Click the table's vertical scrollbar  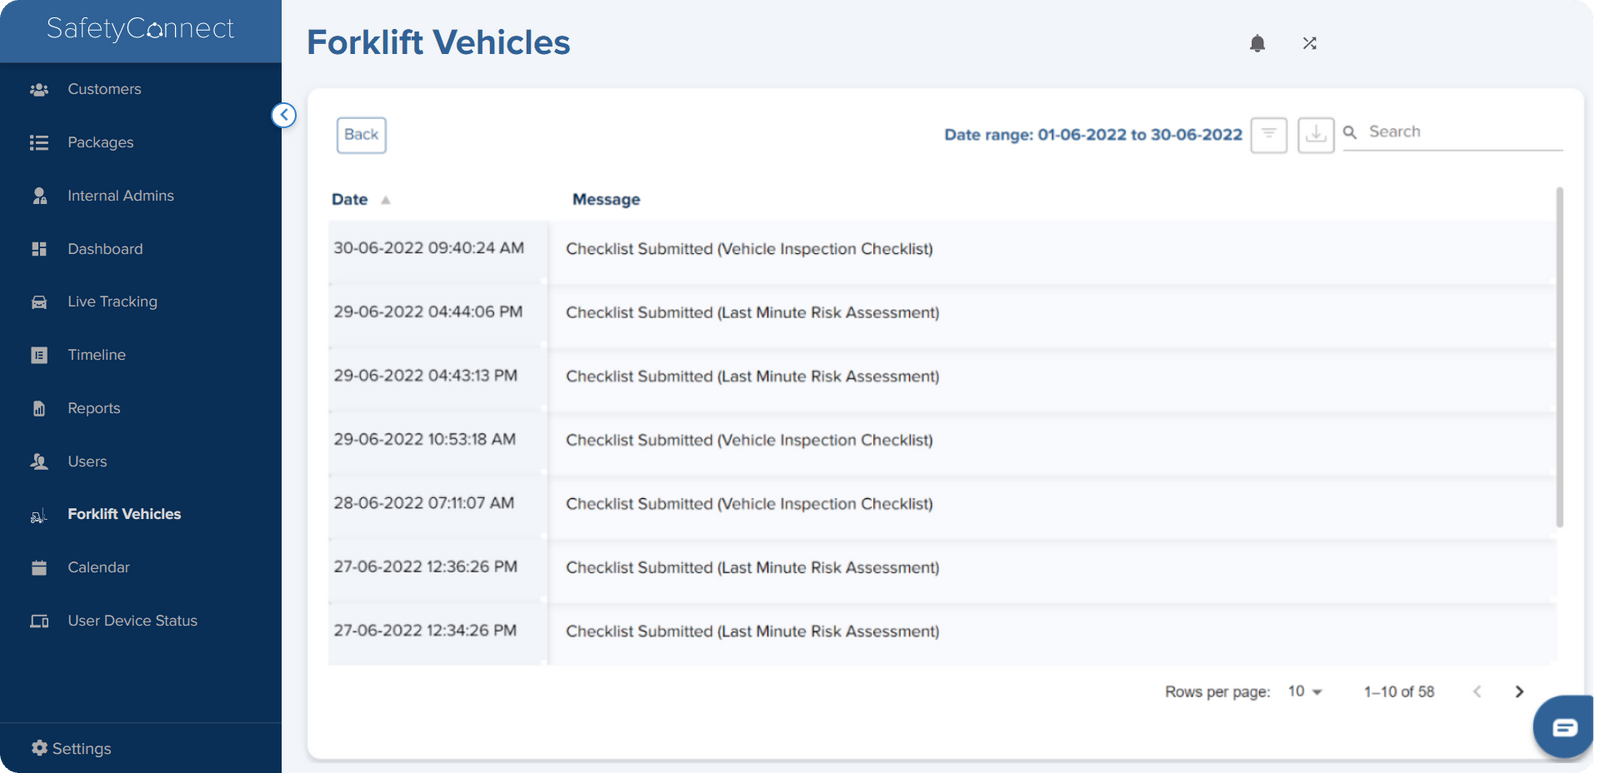click(1559, 355)
